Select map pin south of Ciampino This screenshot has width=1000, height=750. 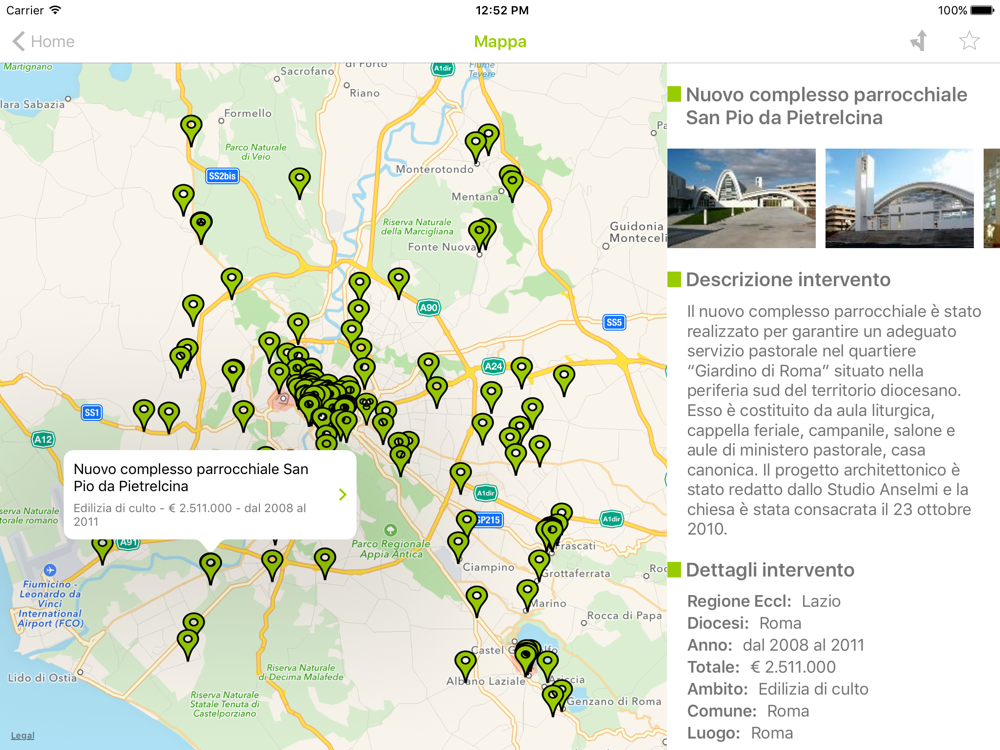(476, 601)
